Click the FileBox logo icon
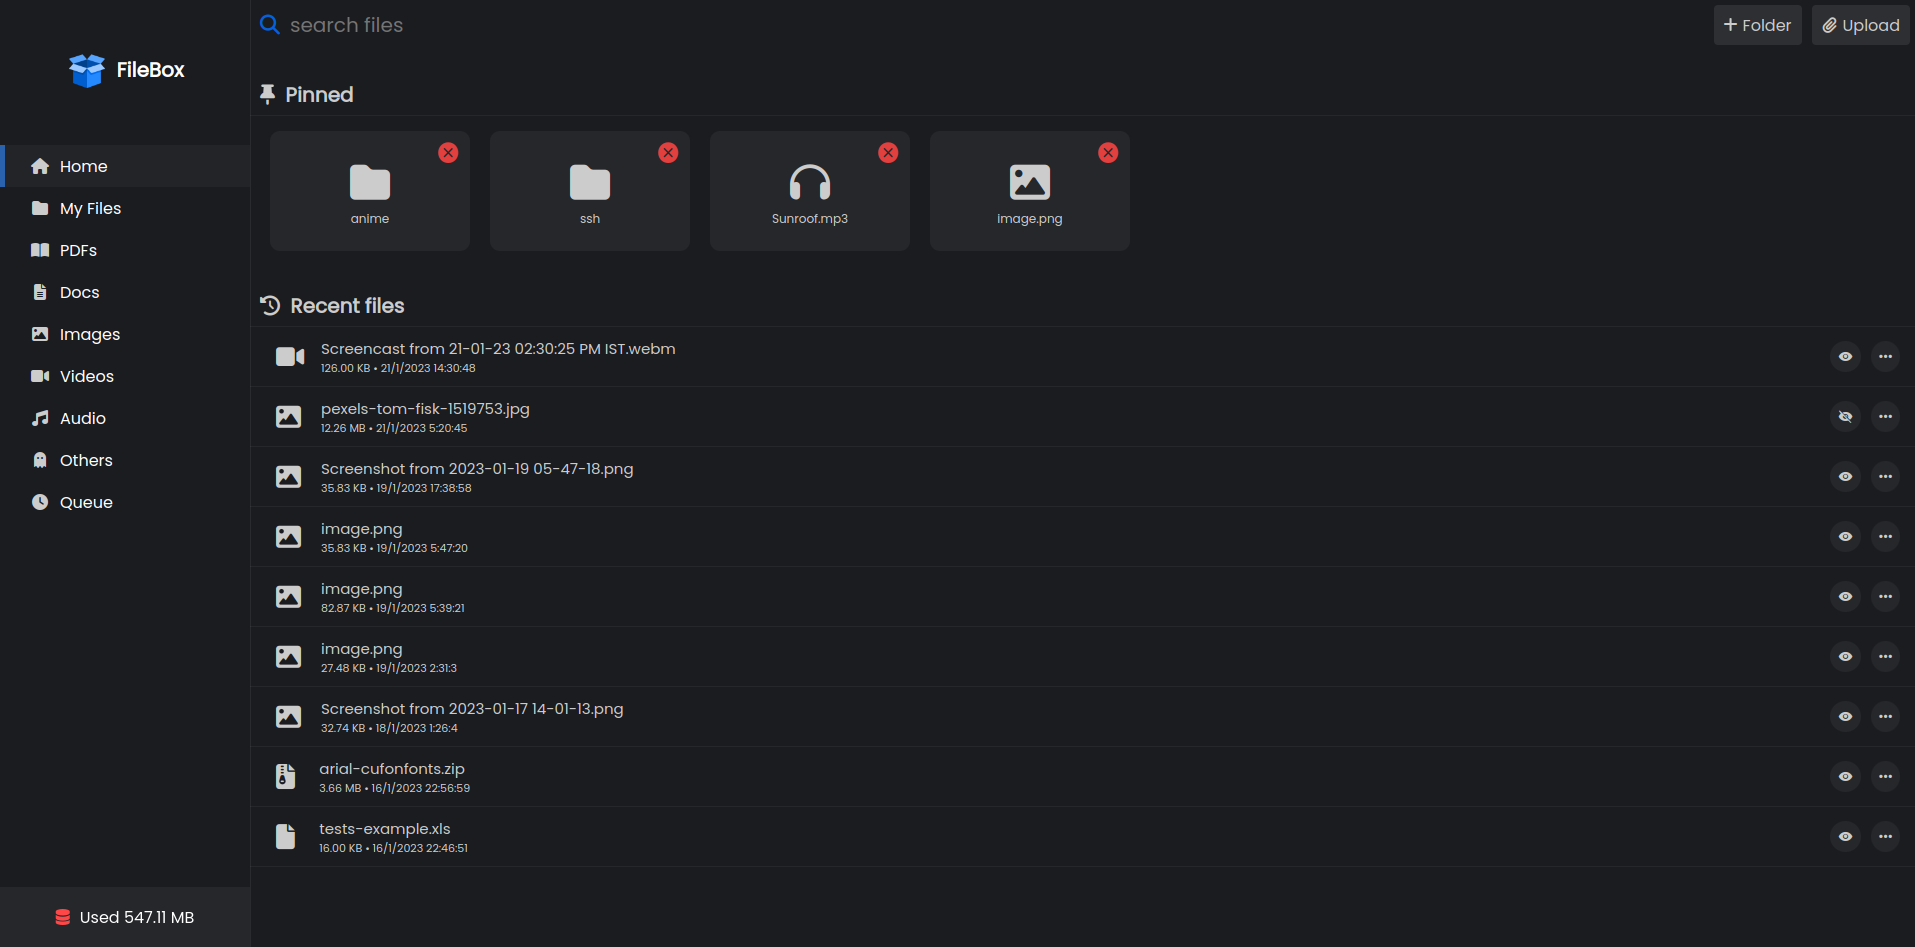Image resolution: width=1915 pixels, height=947 pixels. pos(87,70)
